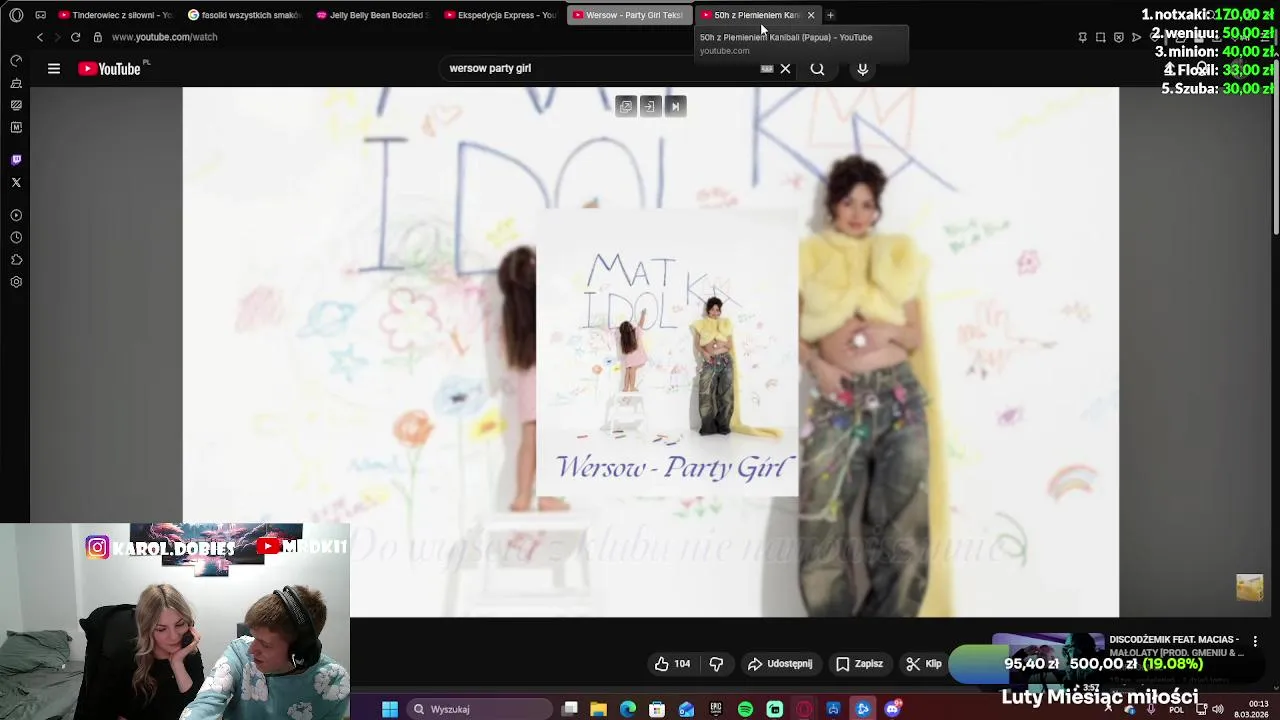Open X (Twitter) in the sidebar
The width and height of the screenshot is (1280, 720).
coord(16,182)
